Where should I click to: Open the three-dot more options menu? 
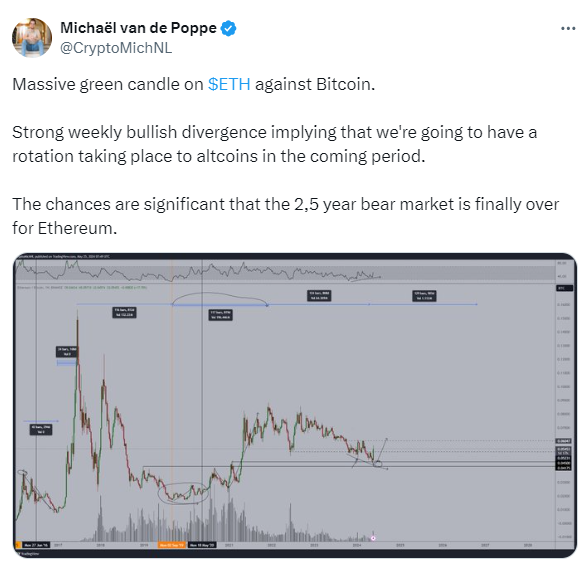click(x=568, y=29)
